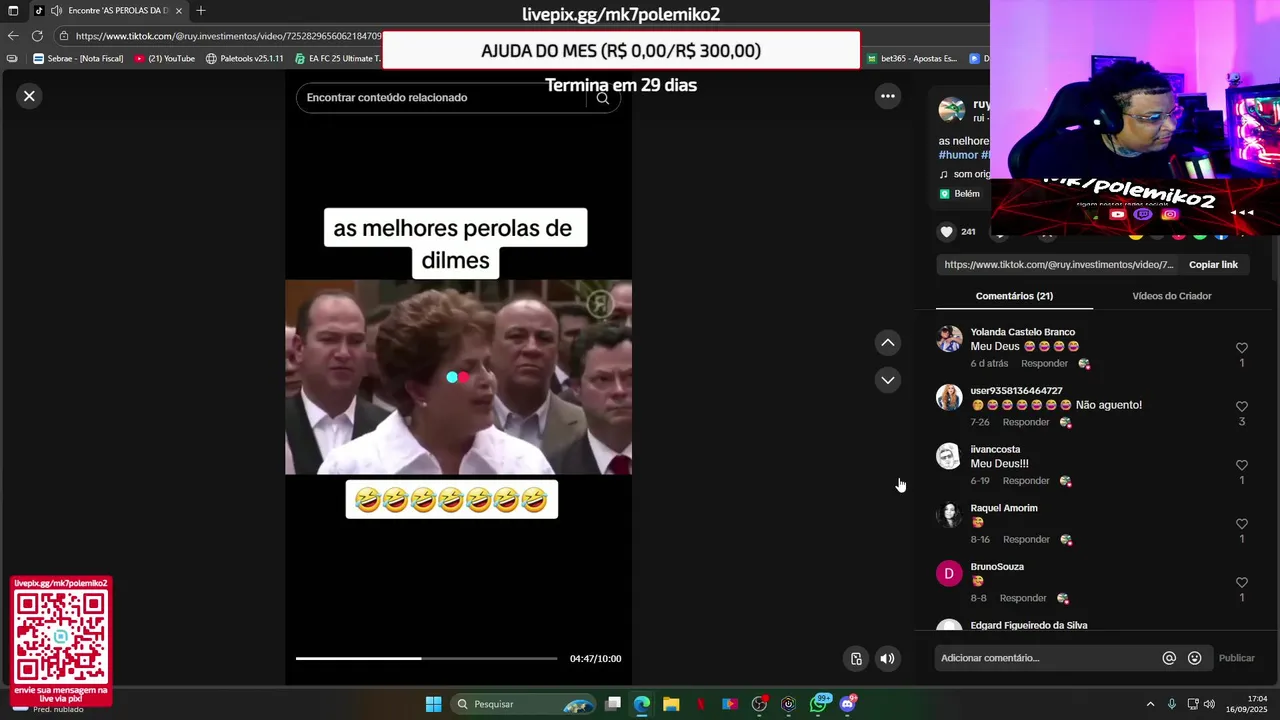
Task: Click the #humor hashtag
Action: (x=958, y=155)
